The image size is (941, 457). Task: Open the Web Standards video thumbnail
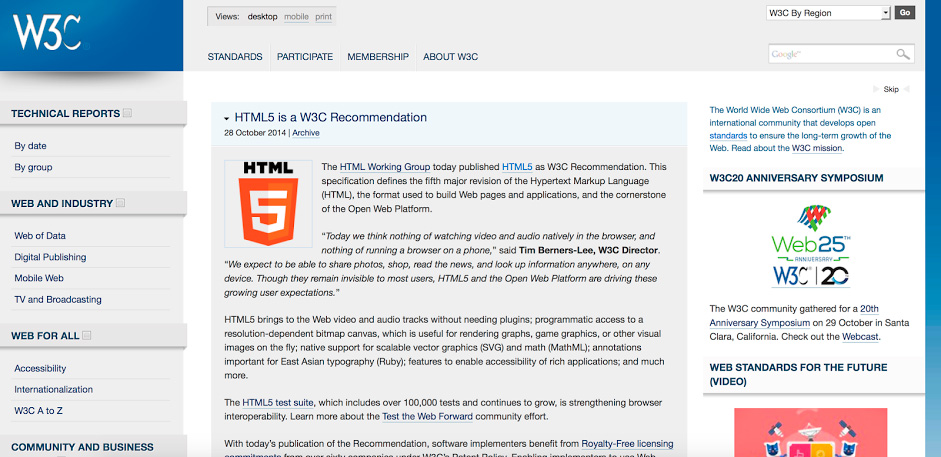click(x=810, y=432)
